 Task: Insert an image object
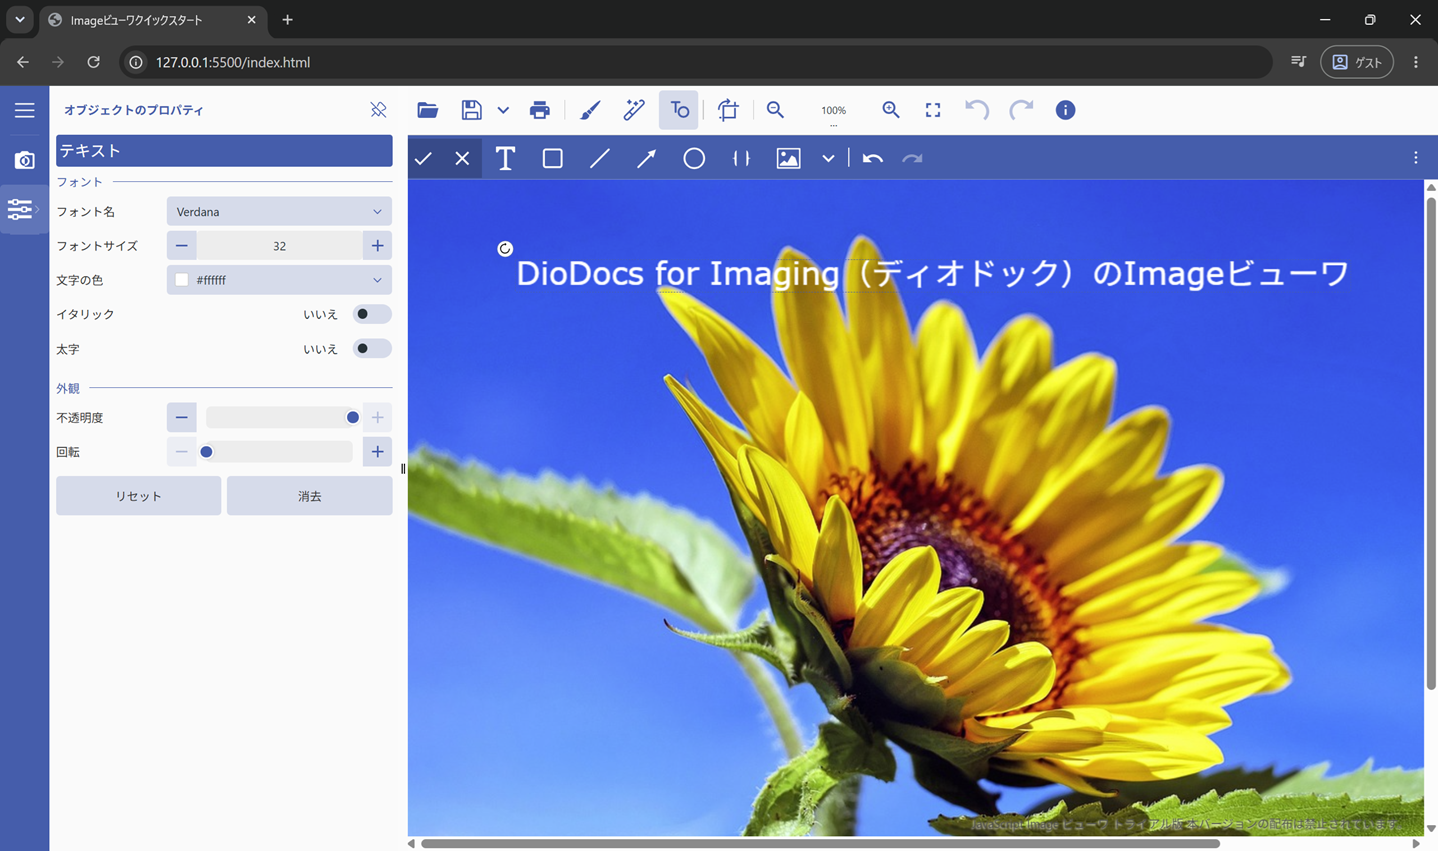(x=788, y=158)
